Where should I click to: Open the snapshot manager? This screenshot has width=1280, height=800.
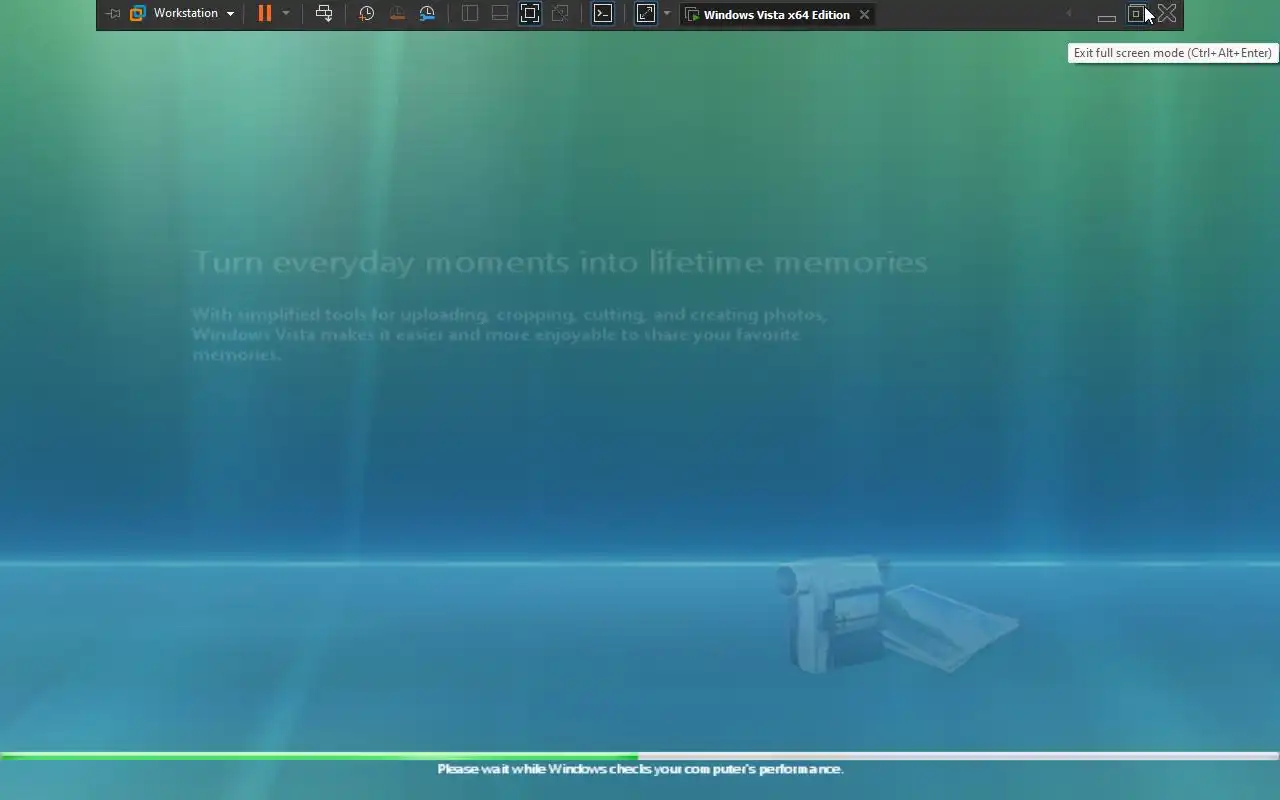427,14
